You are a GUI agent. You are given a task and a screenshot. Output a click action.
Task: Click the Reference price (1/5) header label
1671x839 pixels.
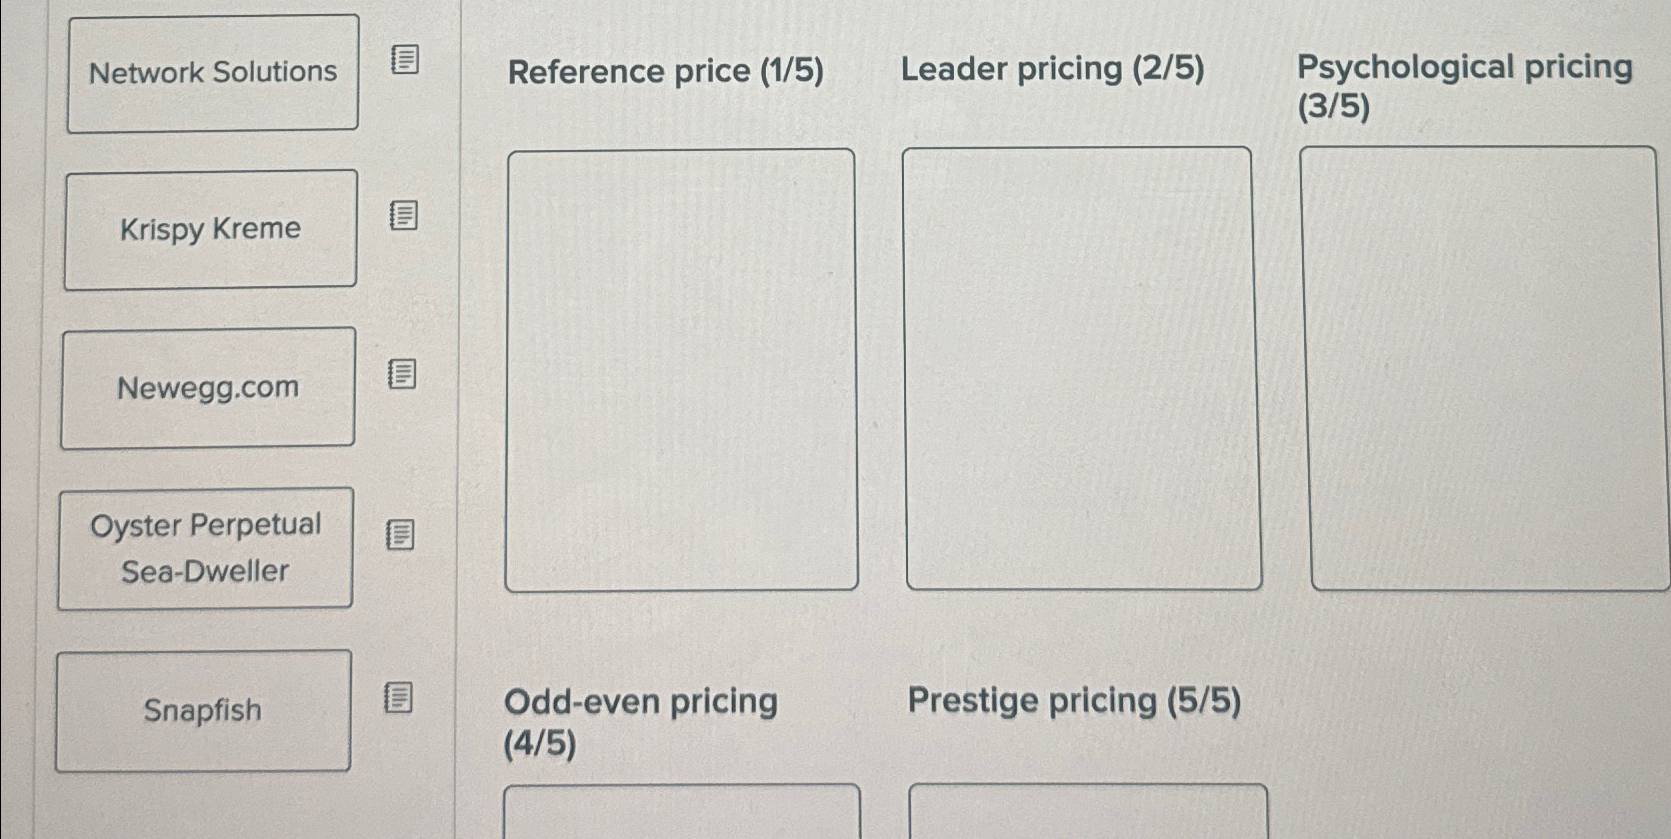tap(665, 70)
